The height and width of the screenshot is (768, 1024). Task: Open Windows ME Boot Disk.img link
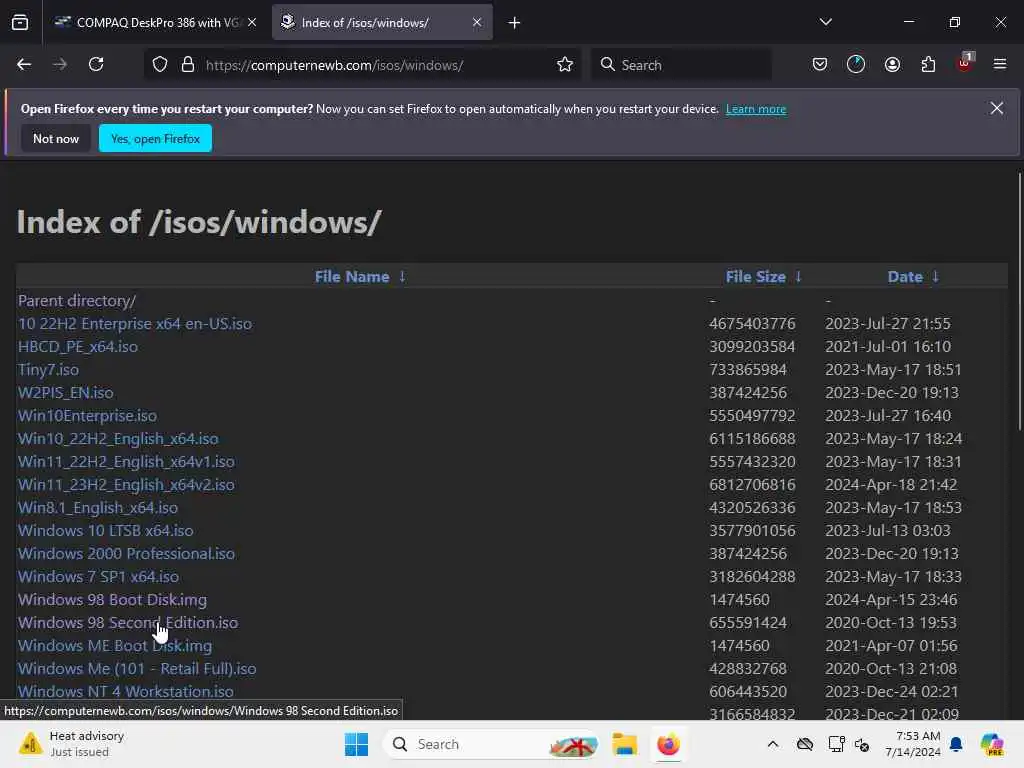(x=115, y=646)
